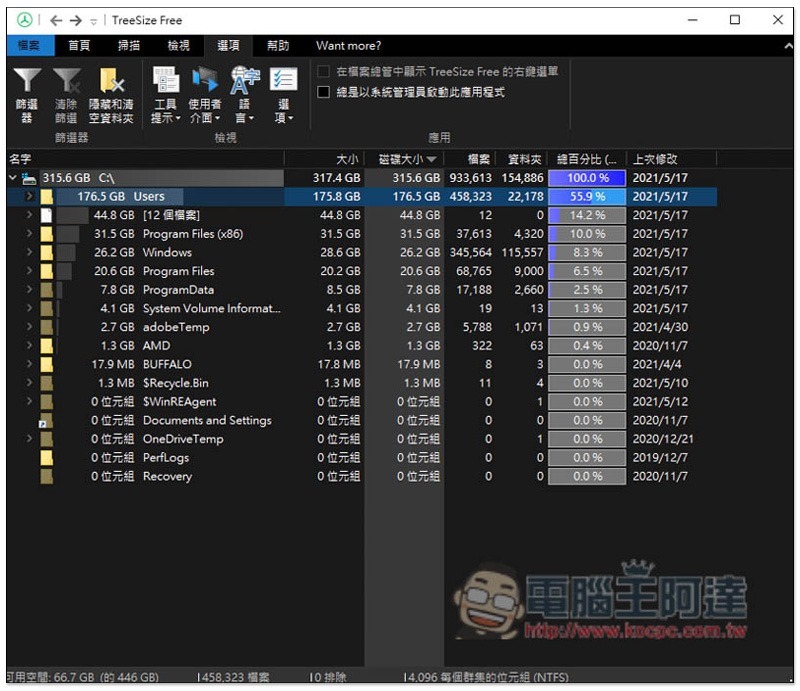Toggle the TreeSize Free 右鍵選單 checkbox

click(x=323, y=72)
